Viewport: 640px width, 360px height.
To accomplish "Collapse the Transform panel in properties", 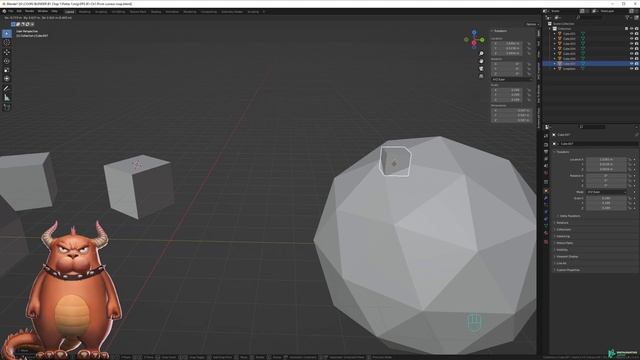I will 563,152.
